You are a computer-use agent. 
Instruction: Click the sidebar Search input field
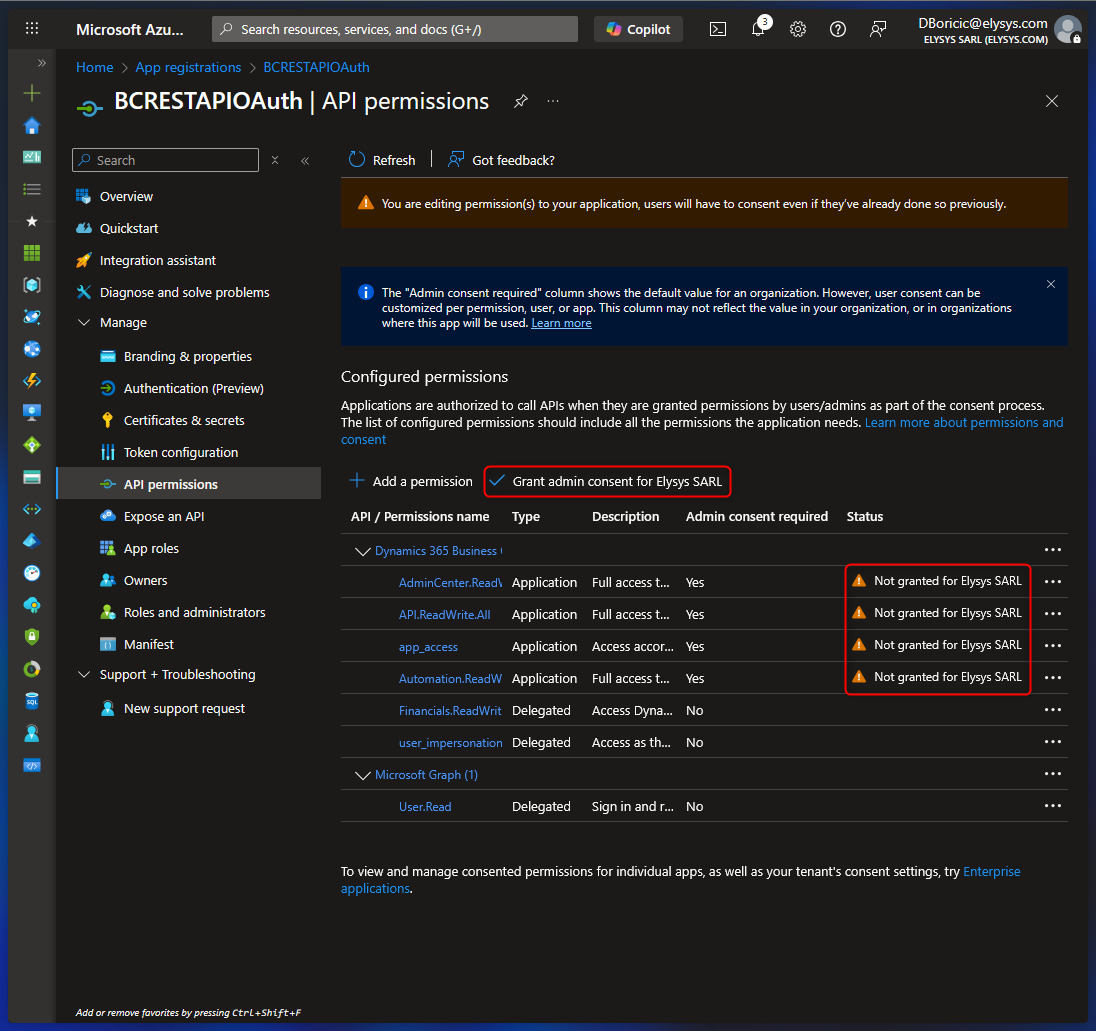point(170,160)
